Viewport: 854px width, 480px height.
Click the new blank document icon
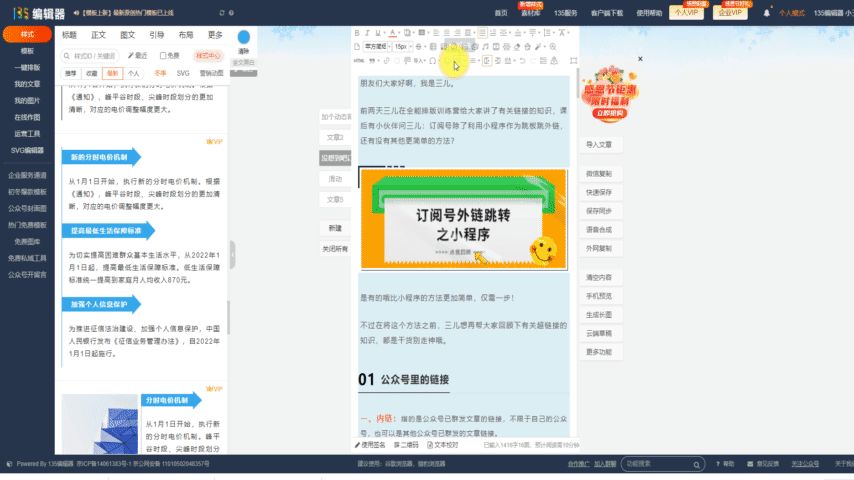[357, 47]
